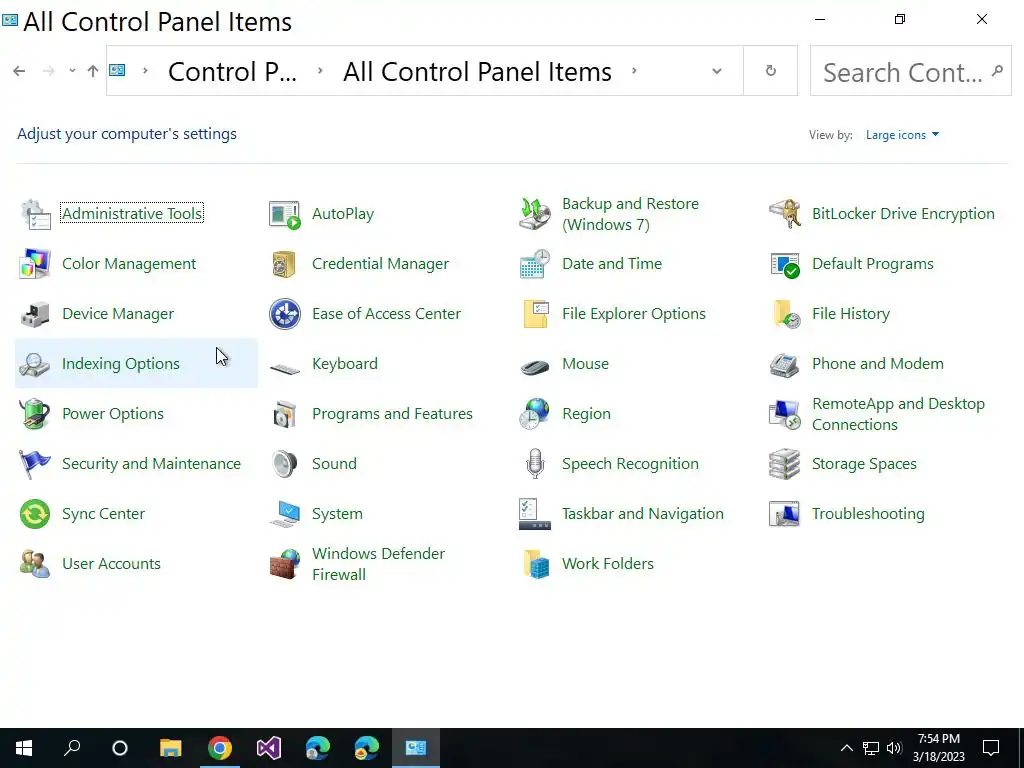This screenshot has height=768, width=1024.
Task: Click the Power Options battery icon
Action: click(x=35, y=414)
